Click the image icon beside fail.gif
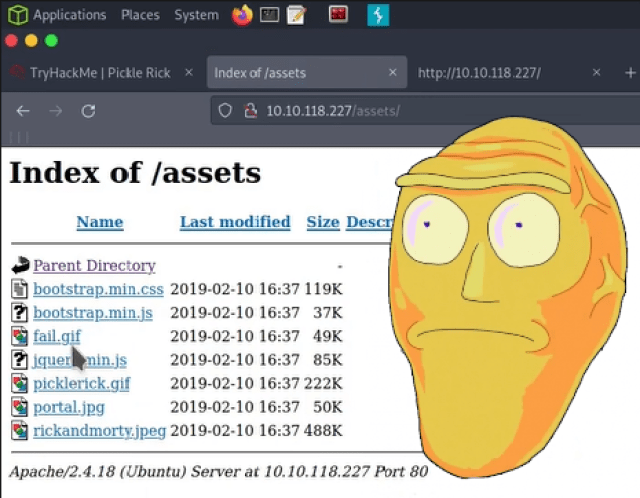Viewport: 640px width, 498px height. tap(19, 336)
